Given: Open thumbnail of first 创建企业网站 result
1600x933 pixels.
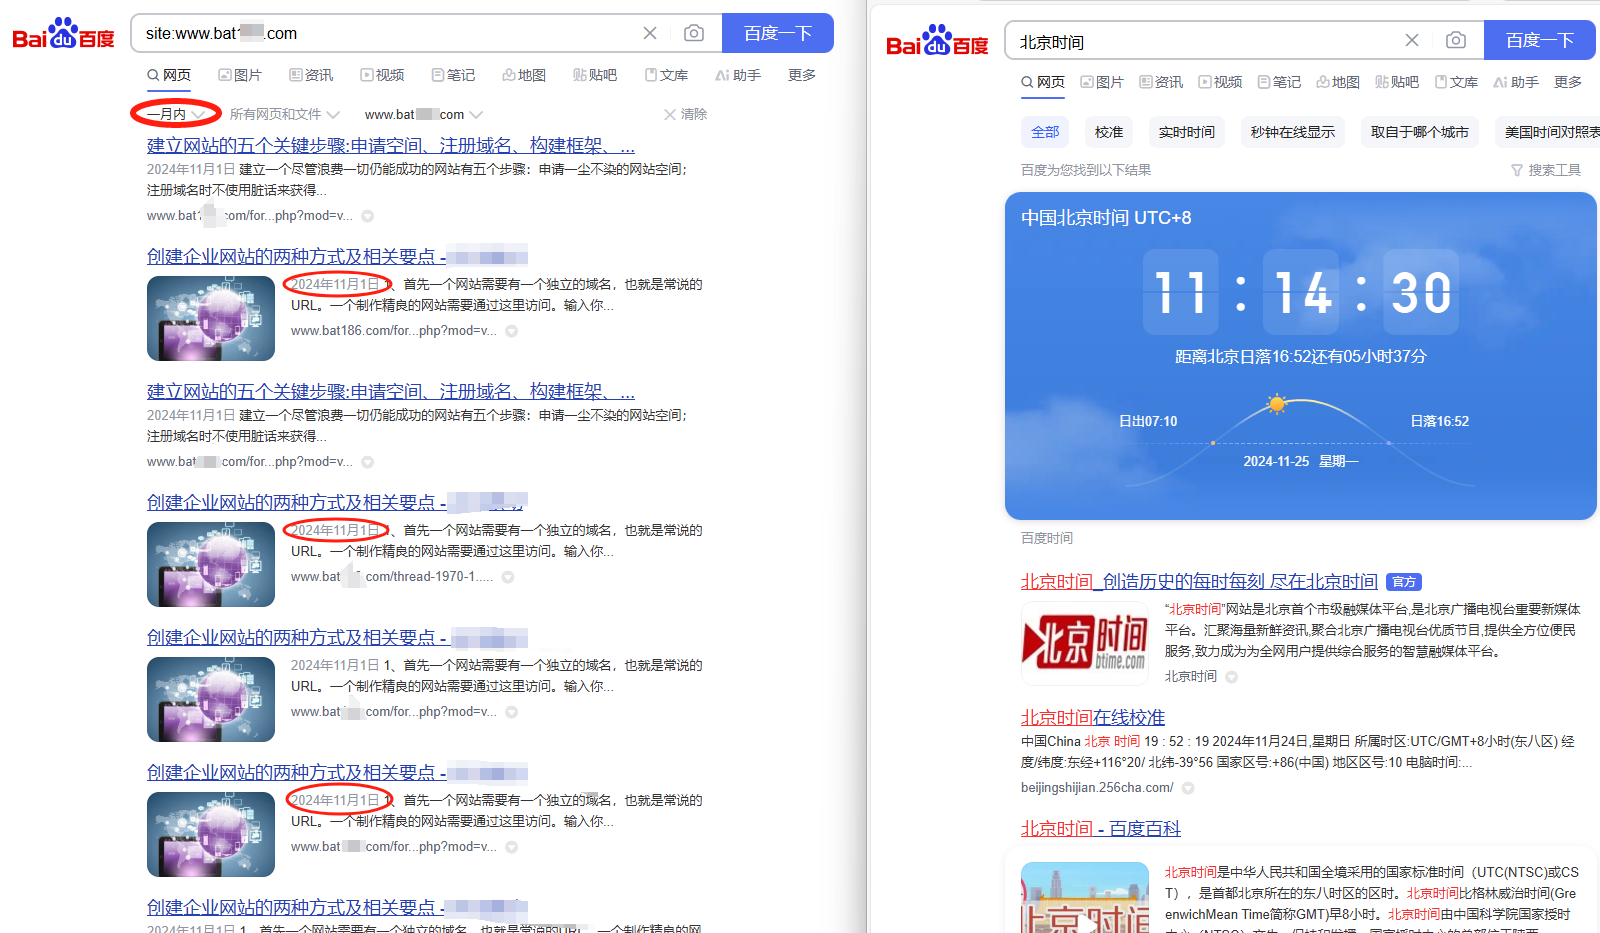Looking at the screenshot, I should (211, 318).
